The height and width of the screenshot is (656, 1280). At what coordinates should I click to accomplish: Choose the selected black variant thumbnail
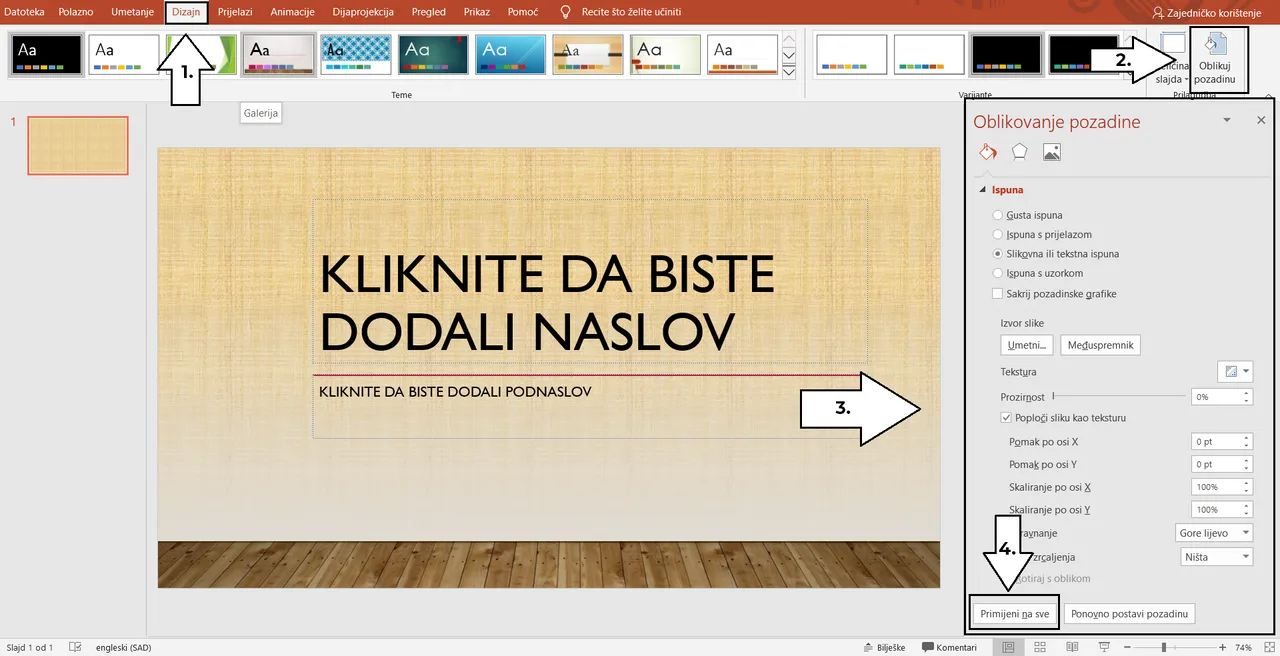pyautogui.click(x=1006, y=54)
